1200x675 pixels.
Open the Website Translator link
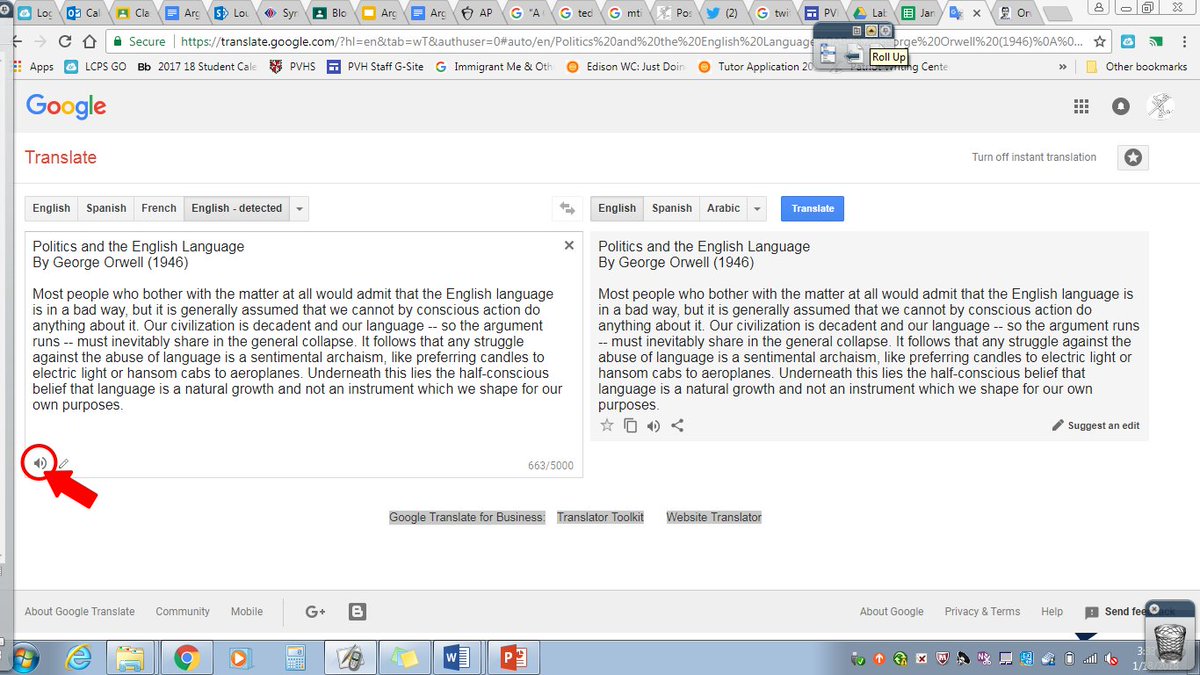(x=714, y=517)
